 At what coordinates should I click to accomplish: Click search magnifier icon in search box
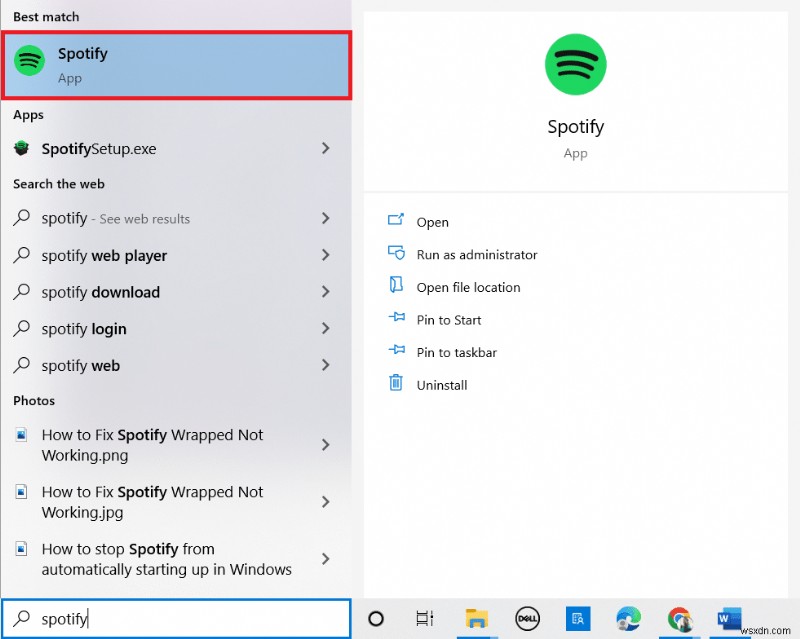21,618
